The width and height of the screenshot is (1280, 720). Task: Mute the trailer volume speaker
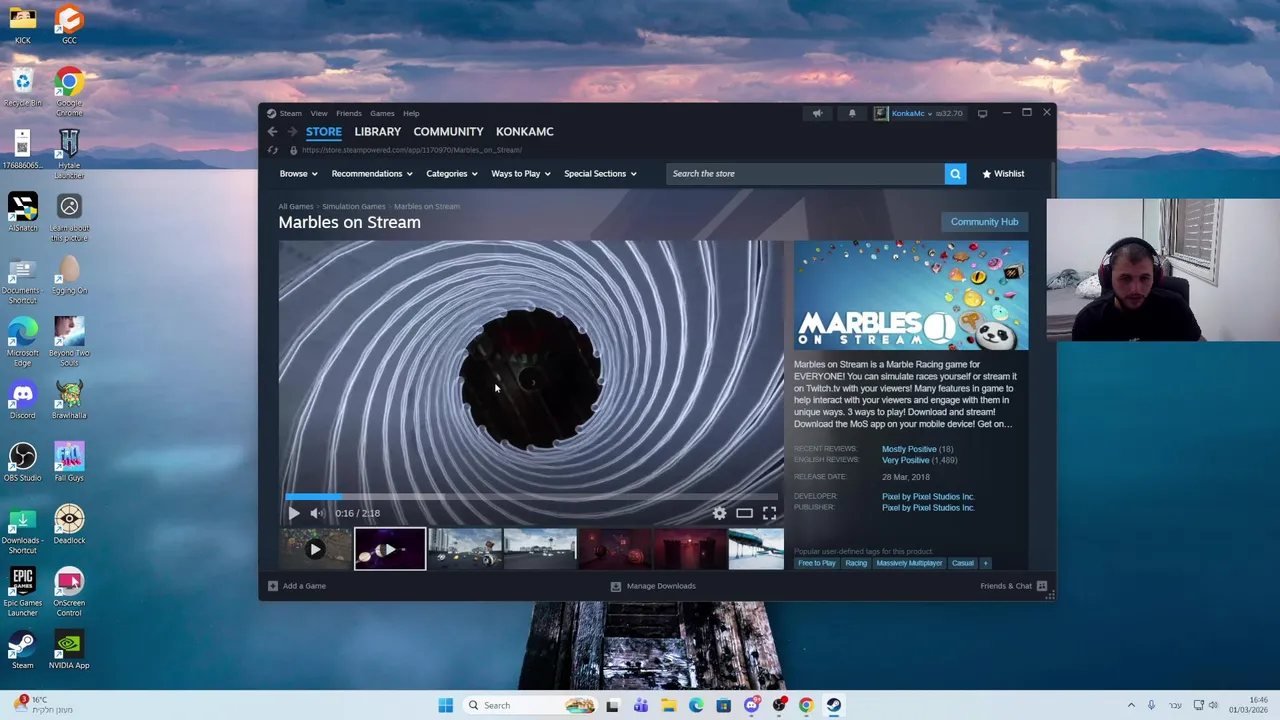tap(316, 513)
